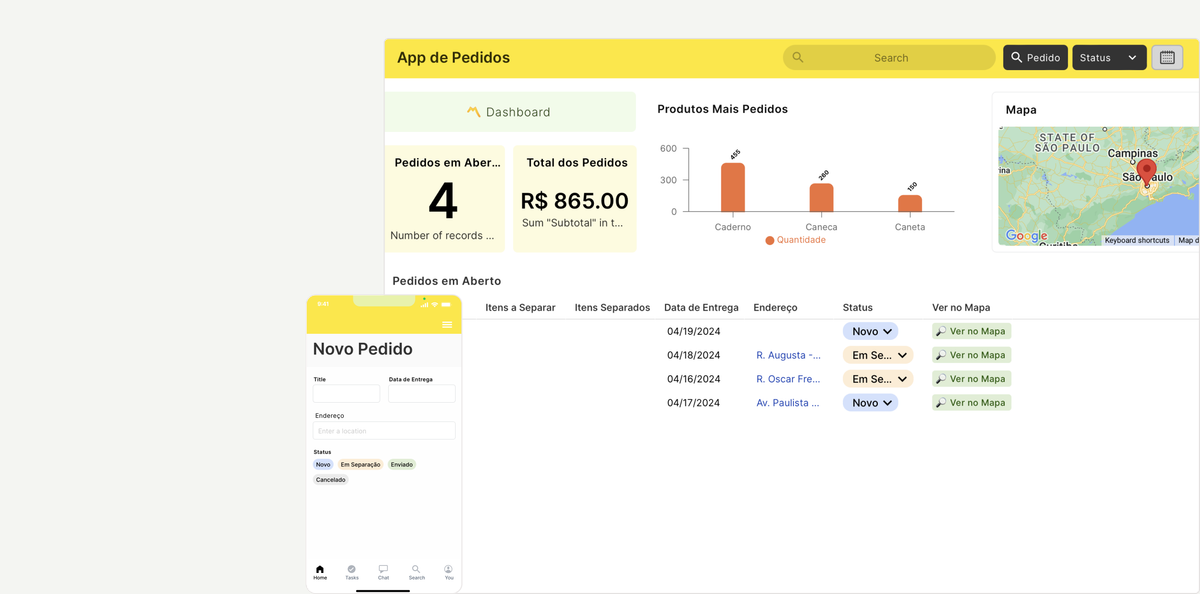
Task: Click the Pedido search button
Action: 1035,57
